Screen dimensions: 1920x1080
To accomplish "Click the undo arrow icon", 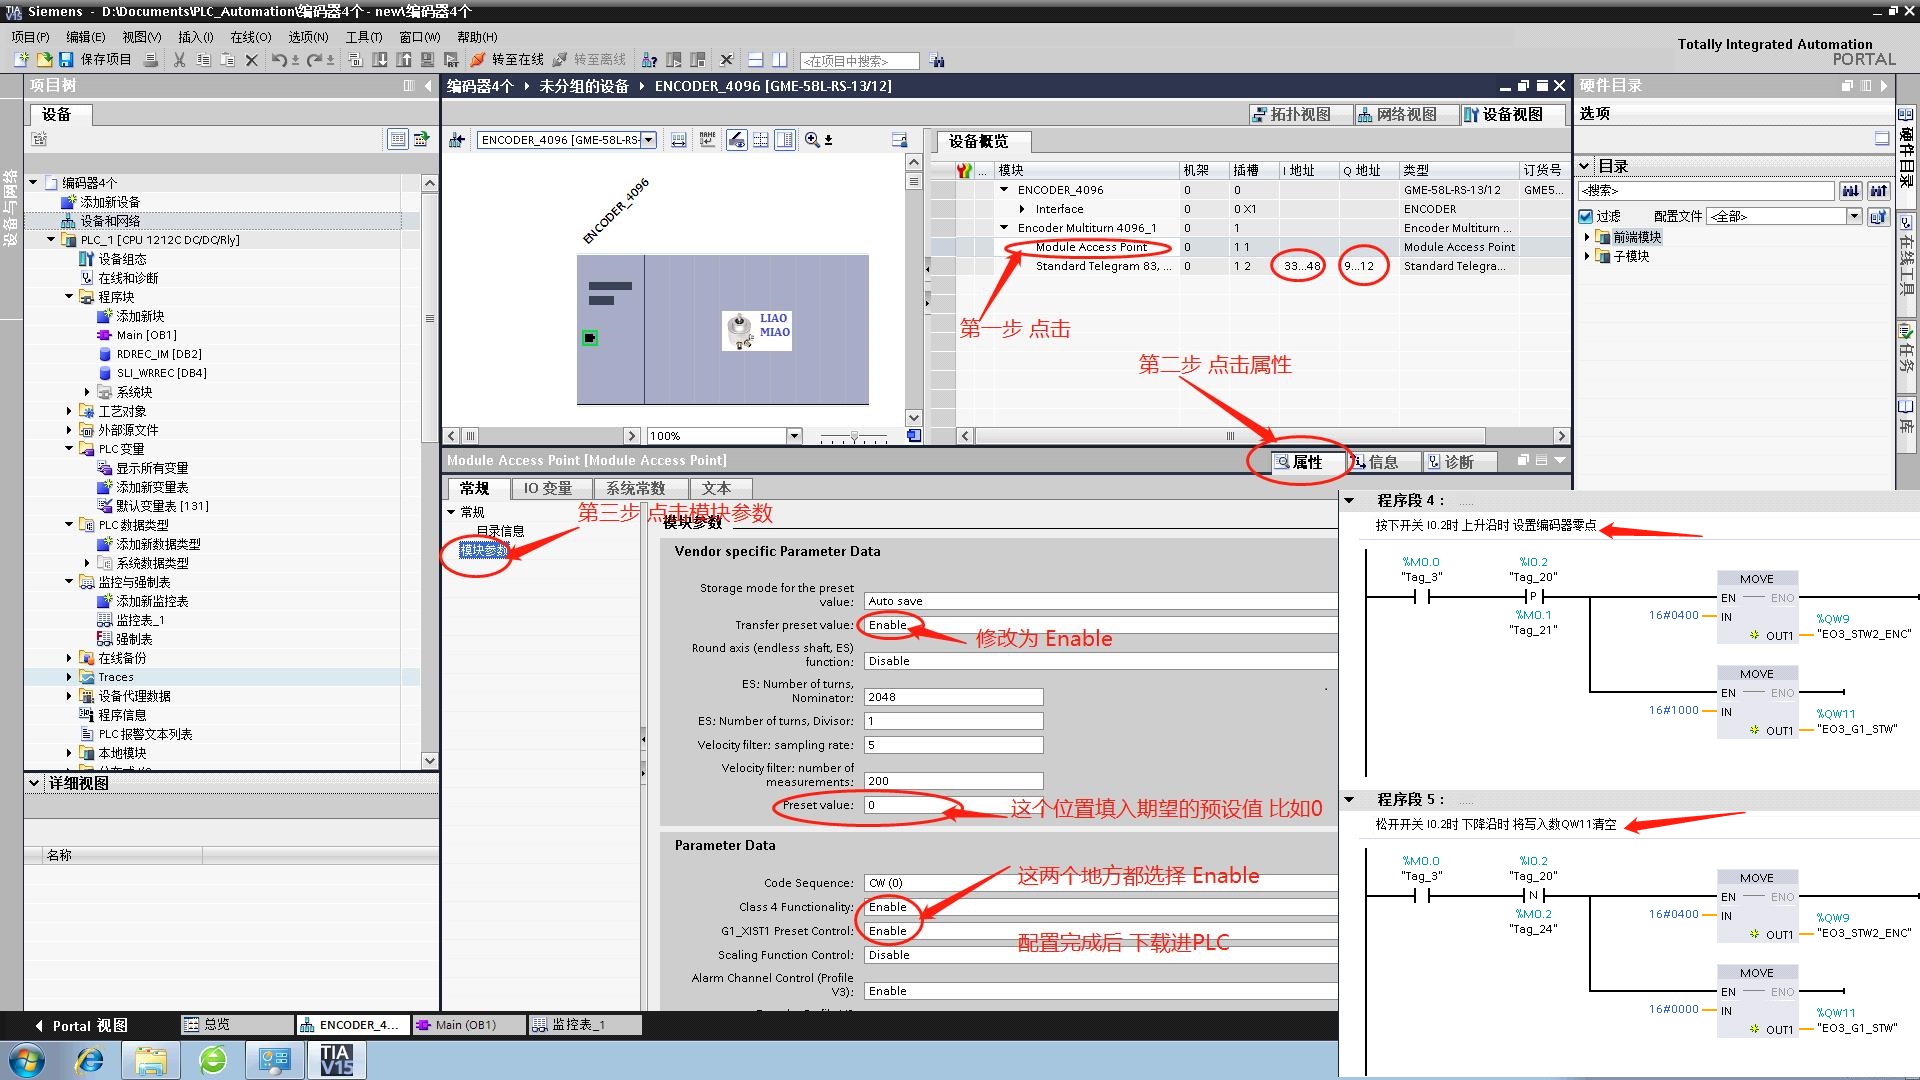I will [279, 60].
